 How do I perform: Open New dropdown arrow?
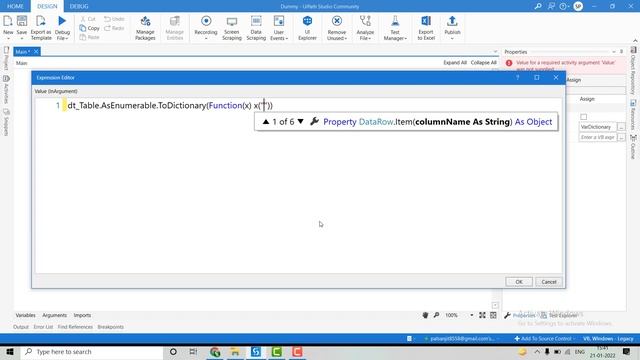tap(8, 38)
